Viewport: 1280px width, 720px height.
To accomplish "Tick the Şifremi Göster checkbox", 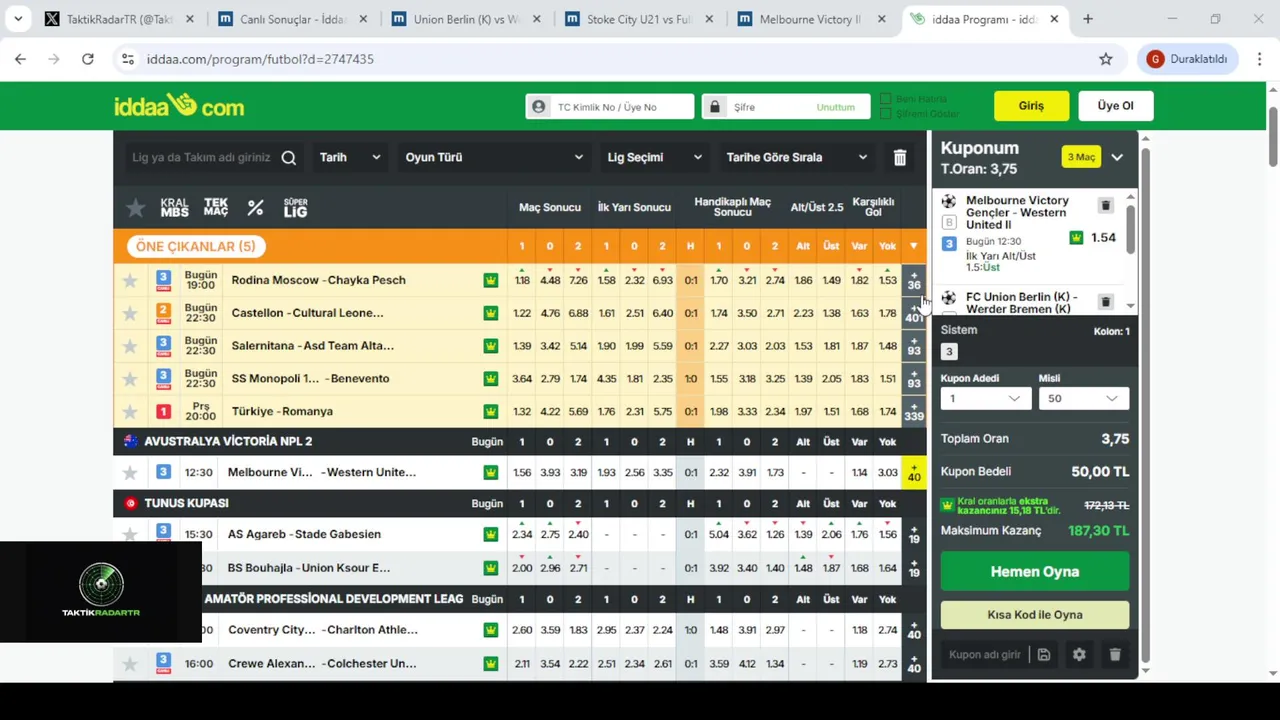I will 886,113.
